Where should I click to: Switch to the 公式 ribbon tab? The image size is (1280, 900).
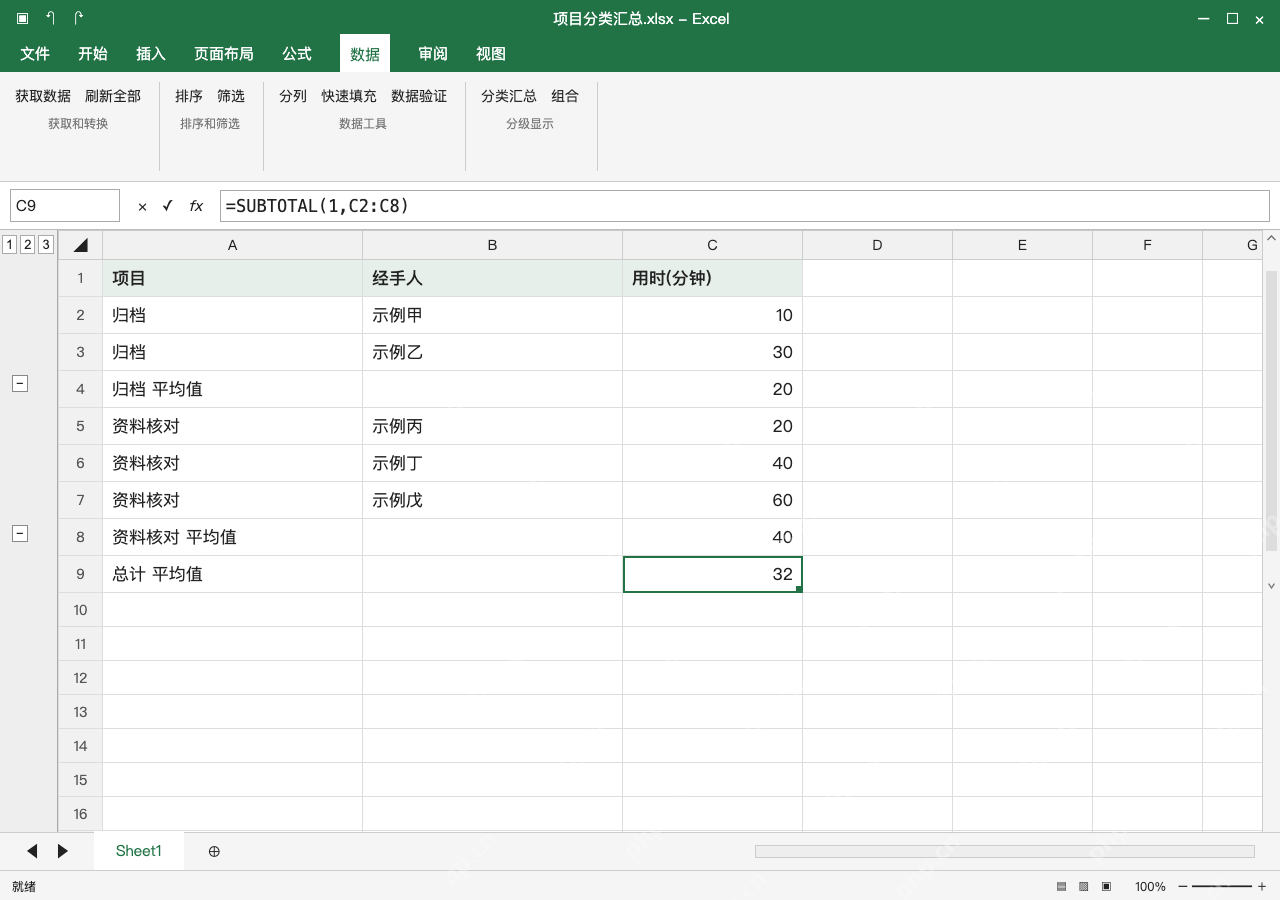coord(297,54)
